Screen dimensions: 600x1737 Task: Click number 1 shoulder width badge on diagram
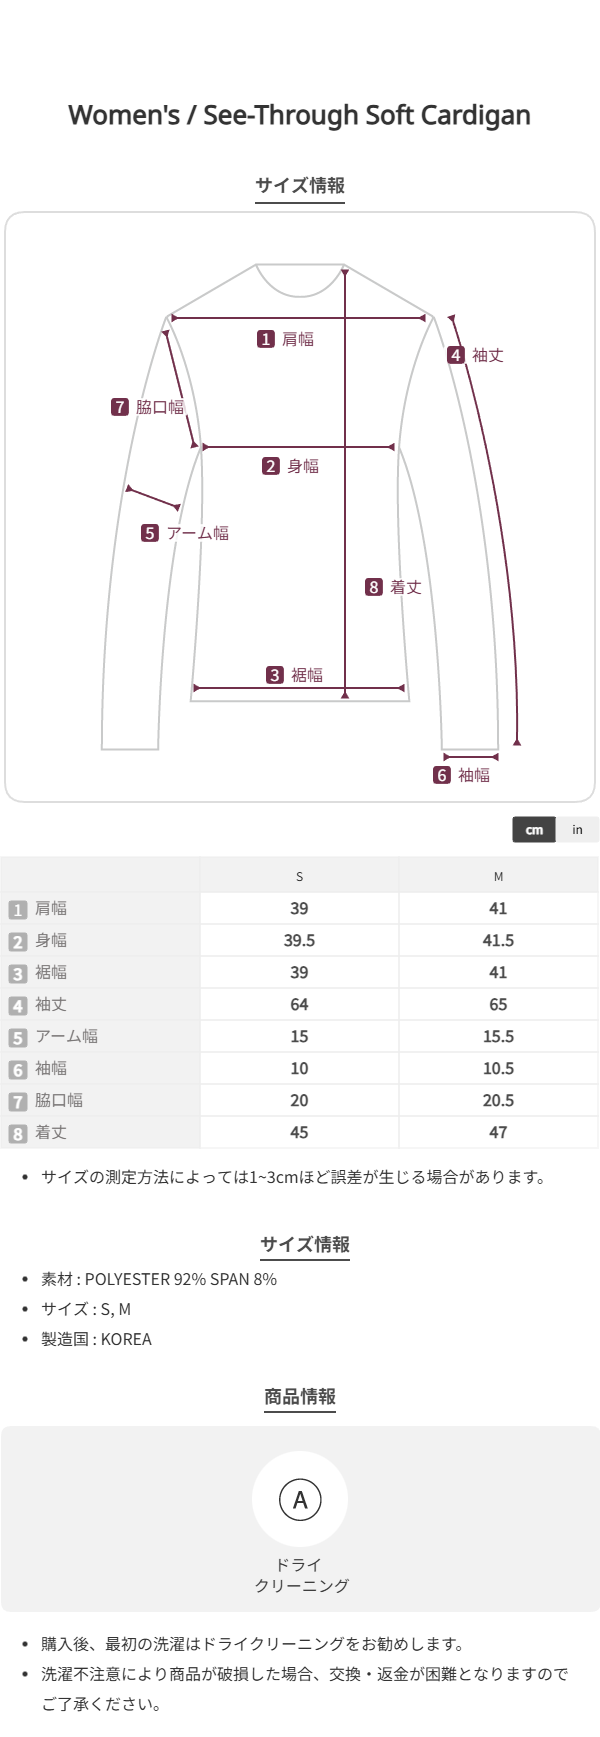(266, 340)
